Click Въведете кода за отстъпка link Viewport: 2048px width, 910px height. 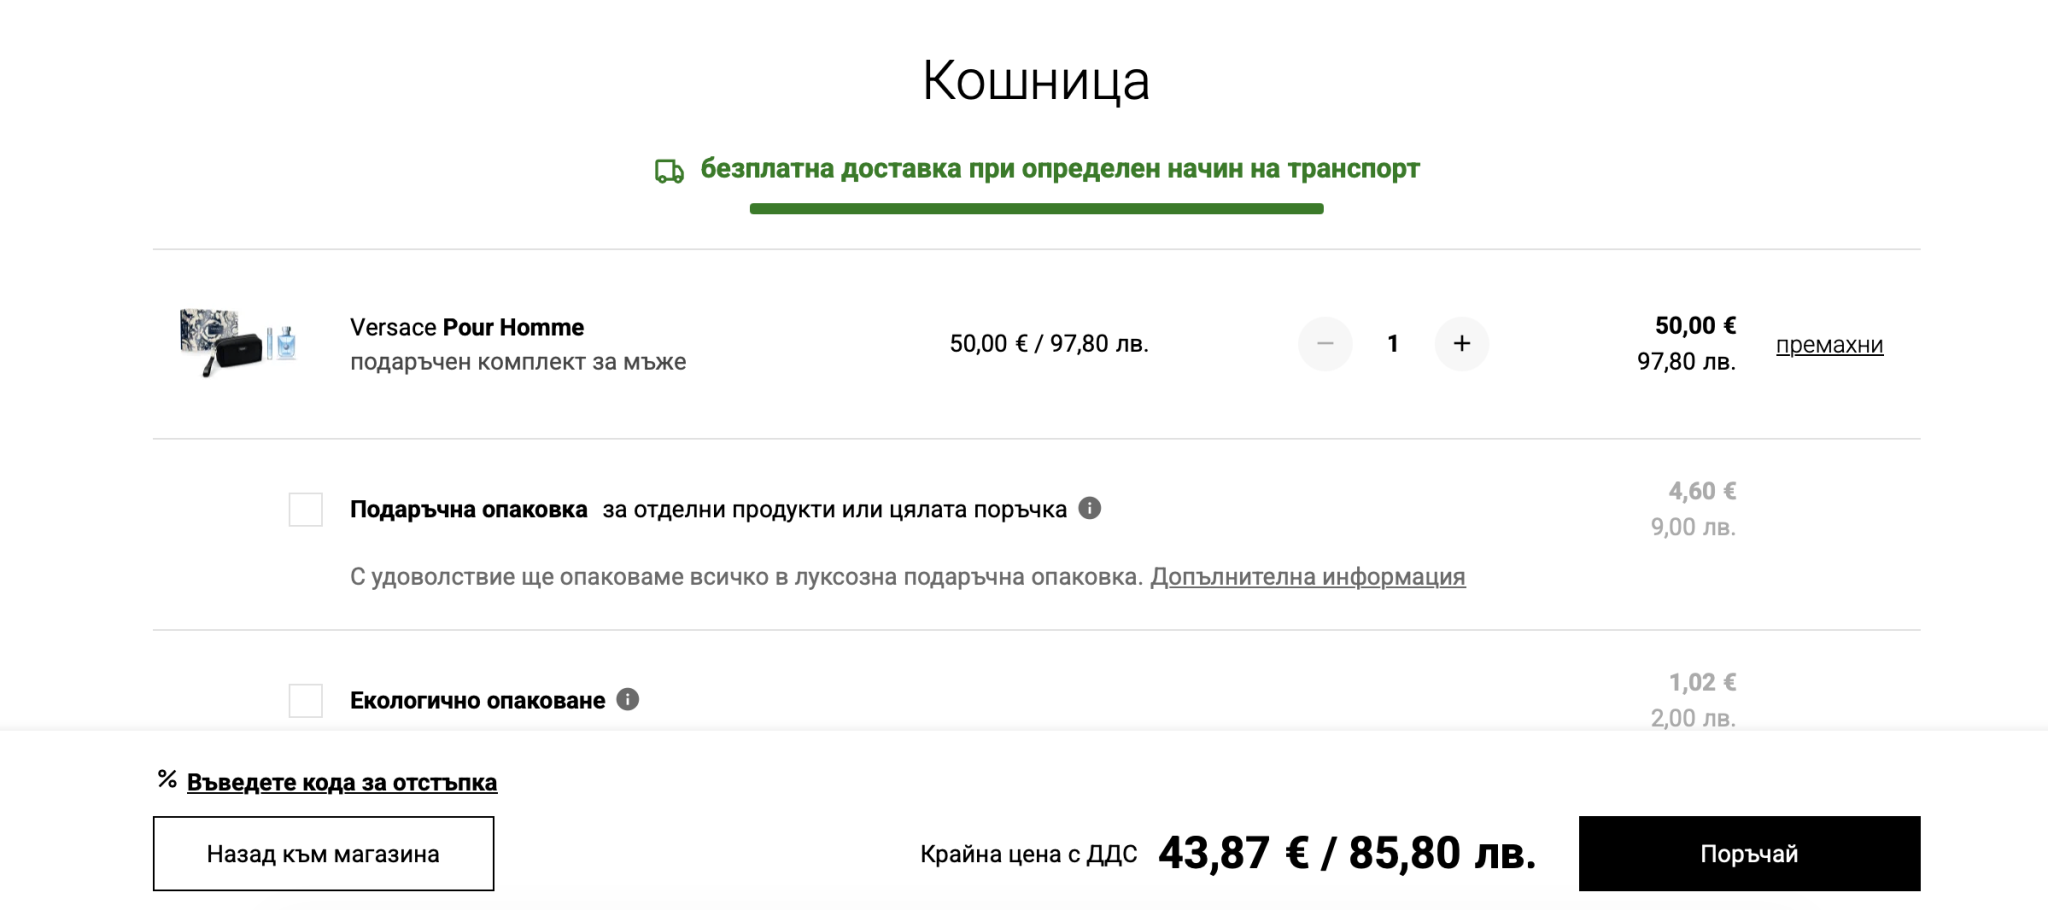[x=342, y=782]
